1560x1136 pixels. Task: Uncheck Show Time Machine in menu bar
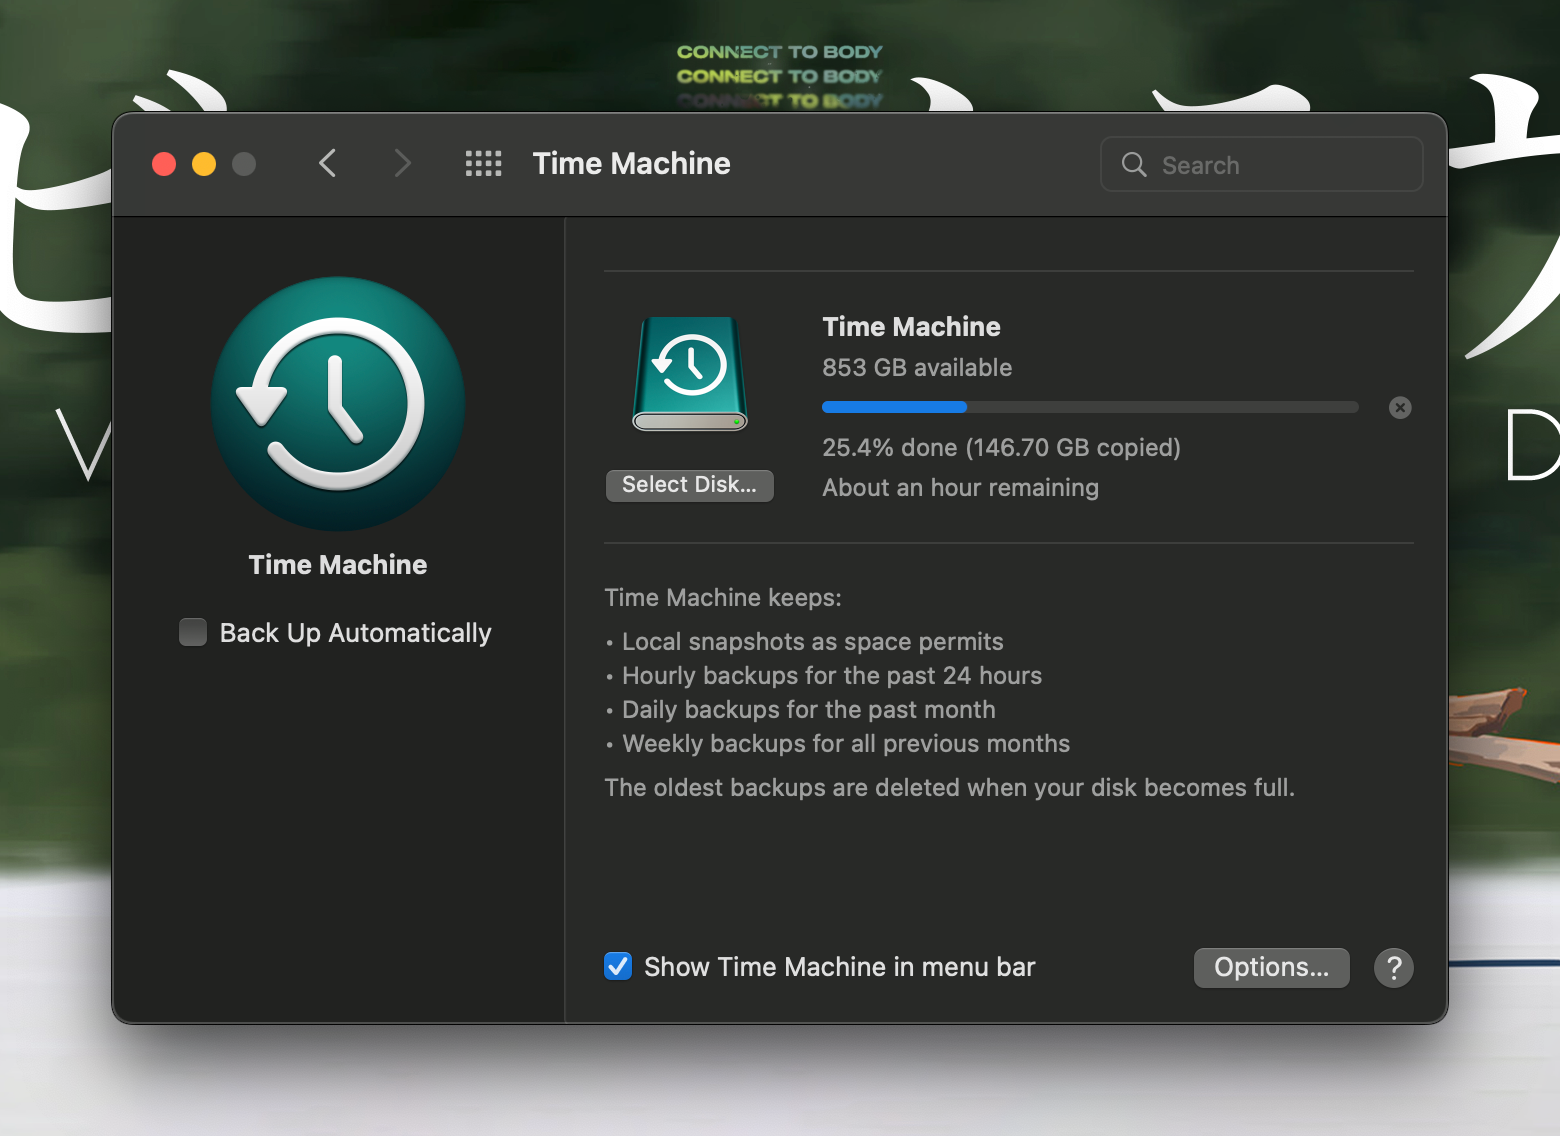point(618,966)
